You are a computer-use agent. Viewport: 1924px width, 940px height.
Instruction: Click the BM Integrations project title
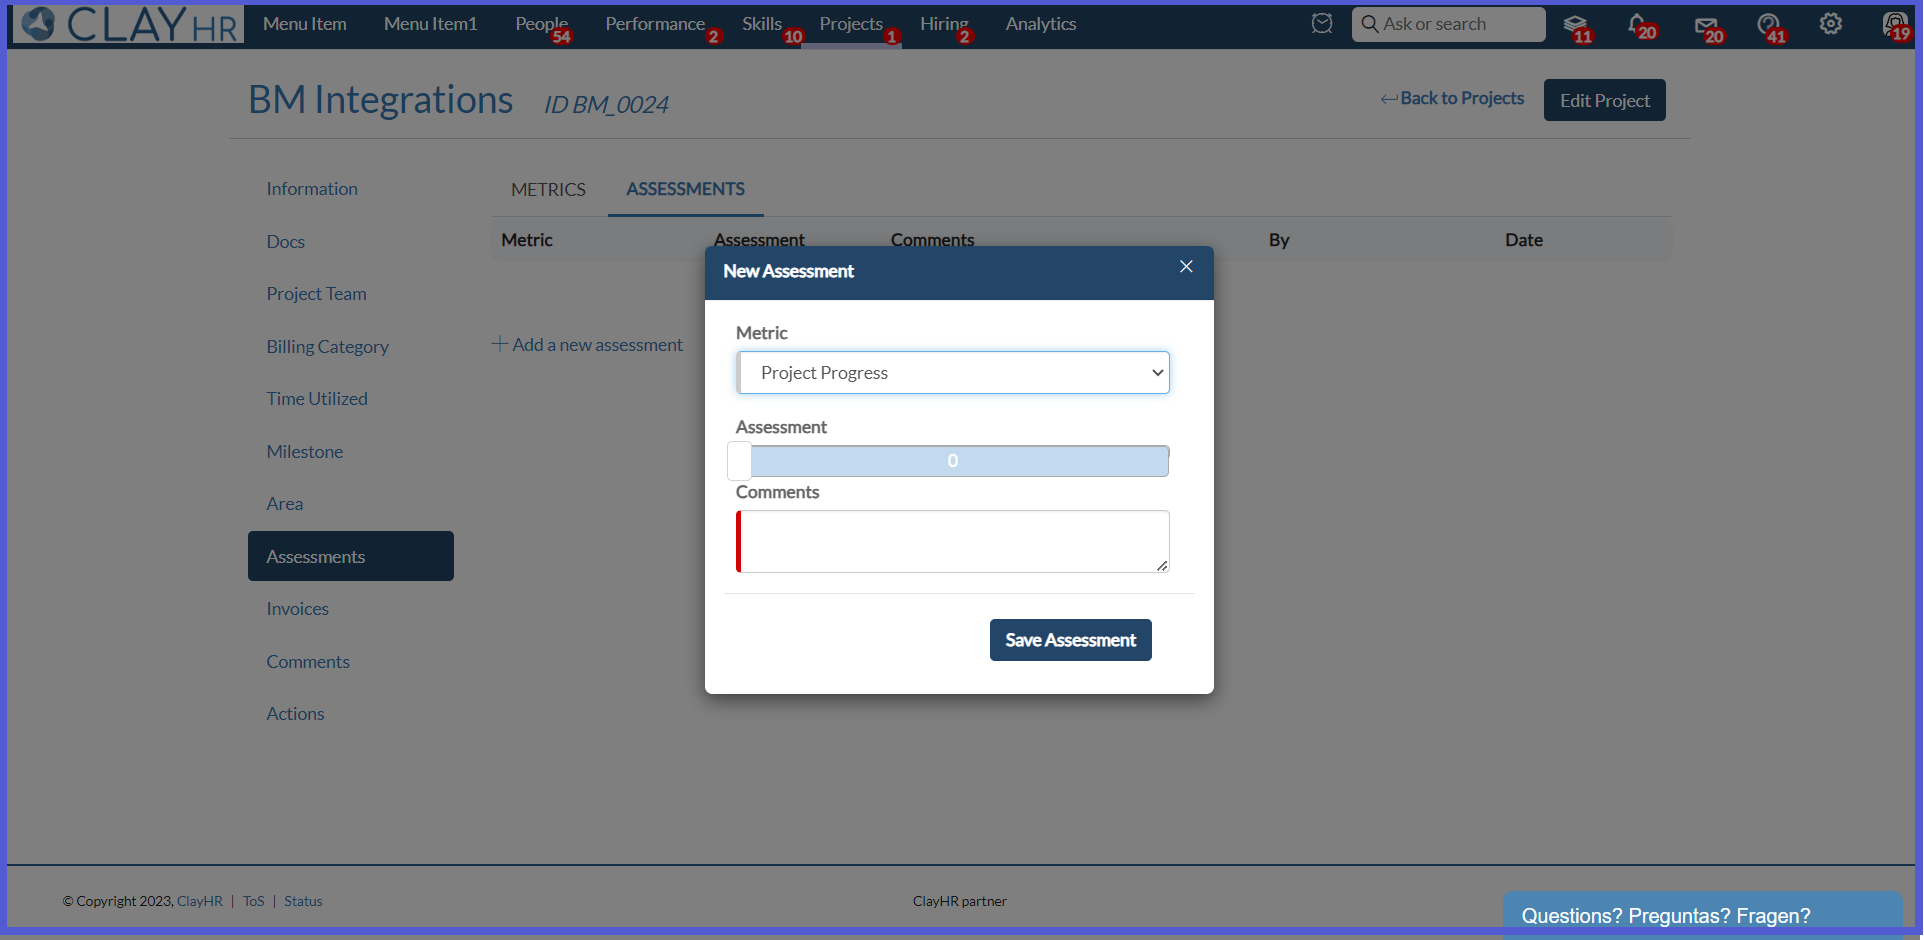coord(380,100)
